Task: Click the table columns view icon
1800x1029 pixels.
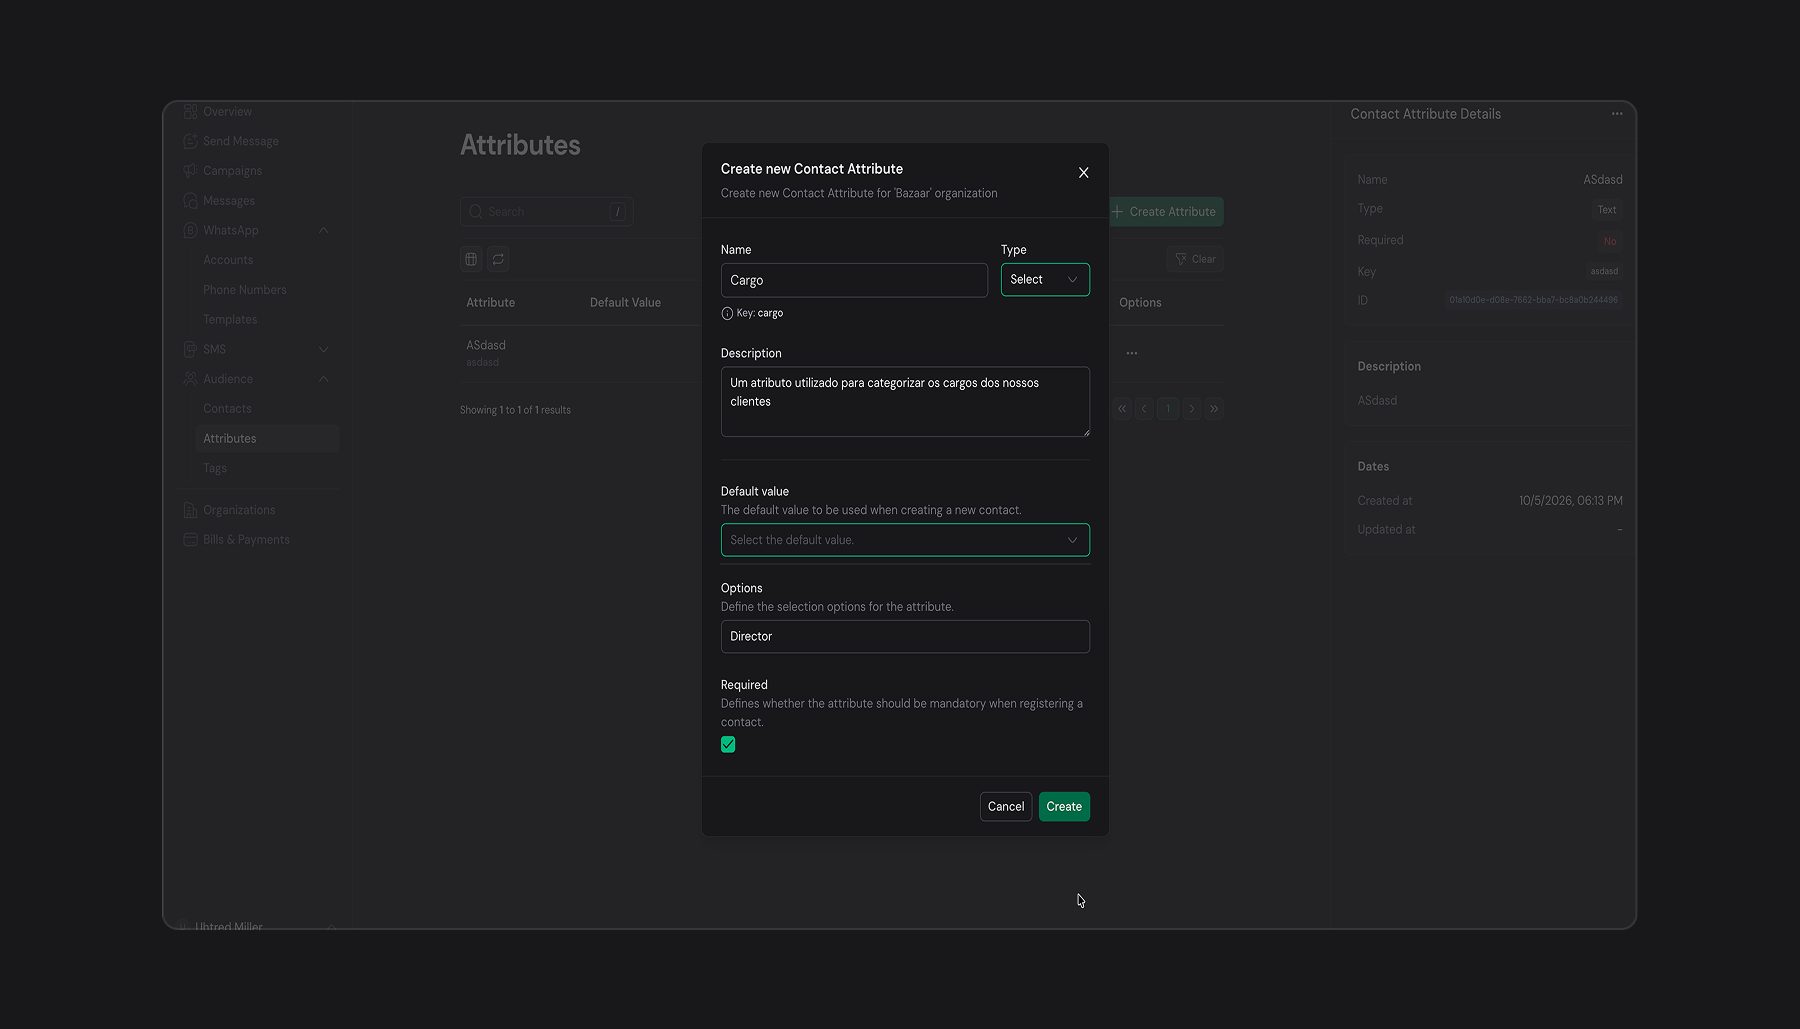Action: coord(471,259)
